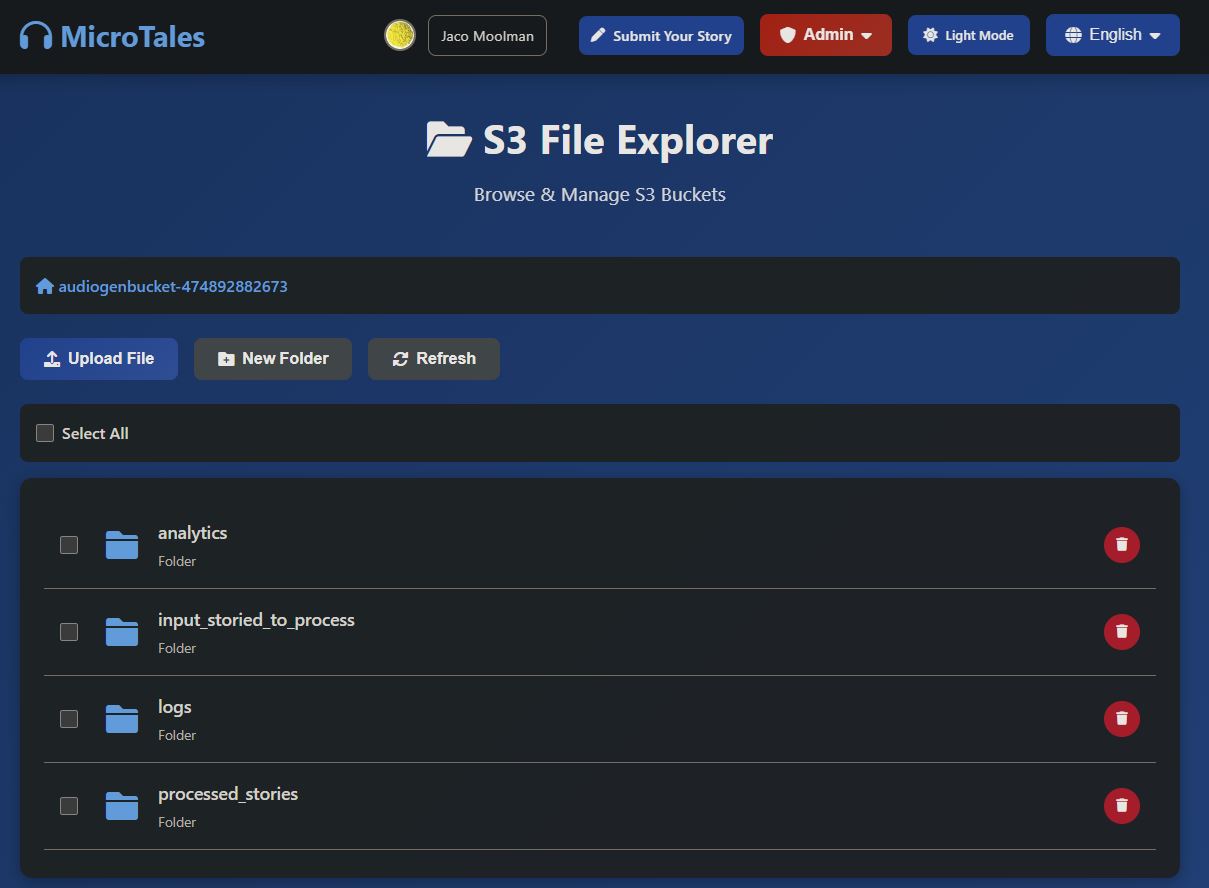
Task: Click the audiogenbucket-474892882673 breadcrumb link
Action: (x=173, y=287)
